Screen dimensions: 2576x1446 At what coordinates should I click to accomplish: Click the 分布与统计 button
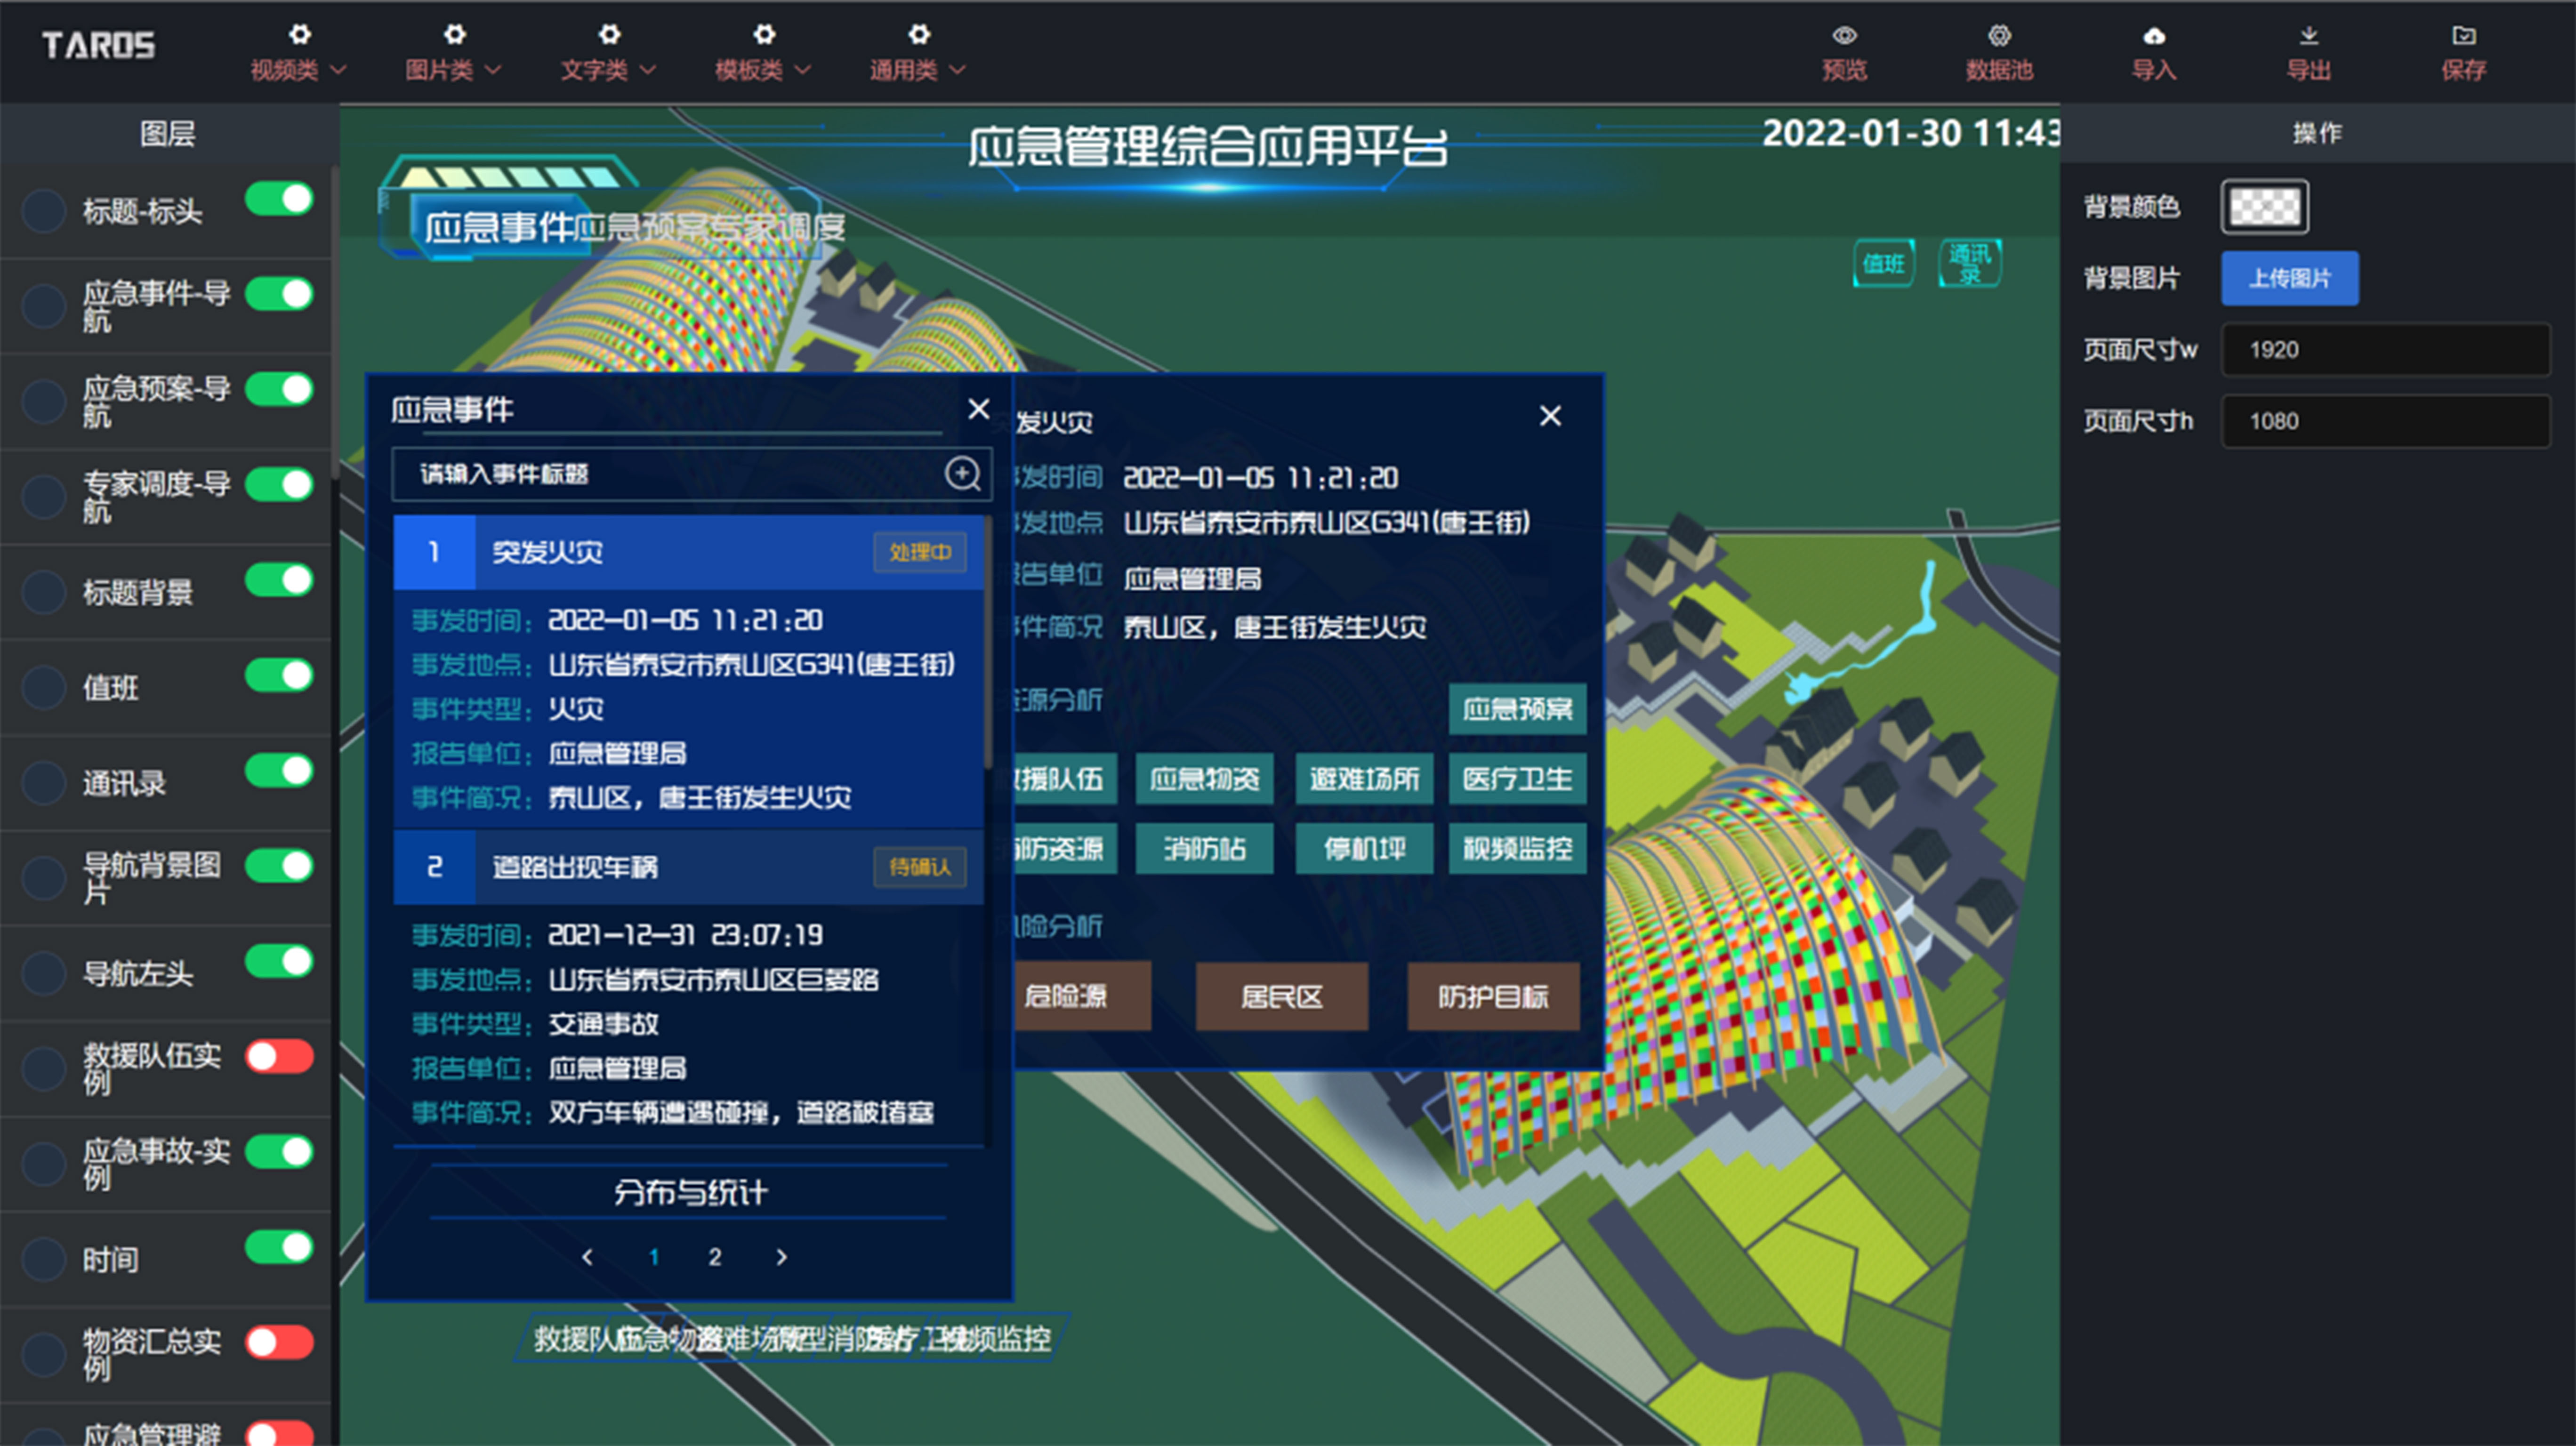[x=690, y=1192]
